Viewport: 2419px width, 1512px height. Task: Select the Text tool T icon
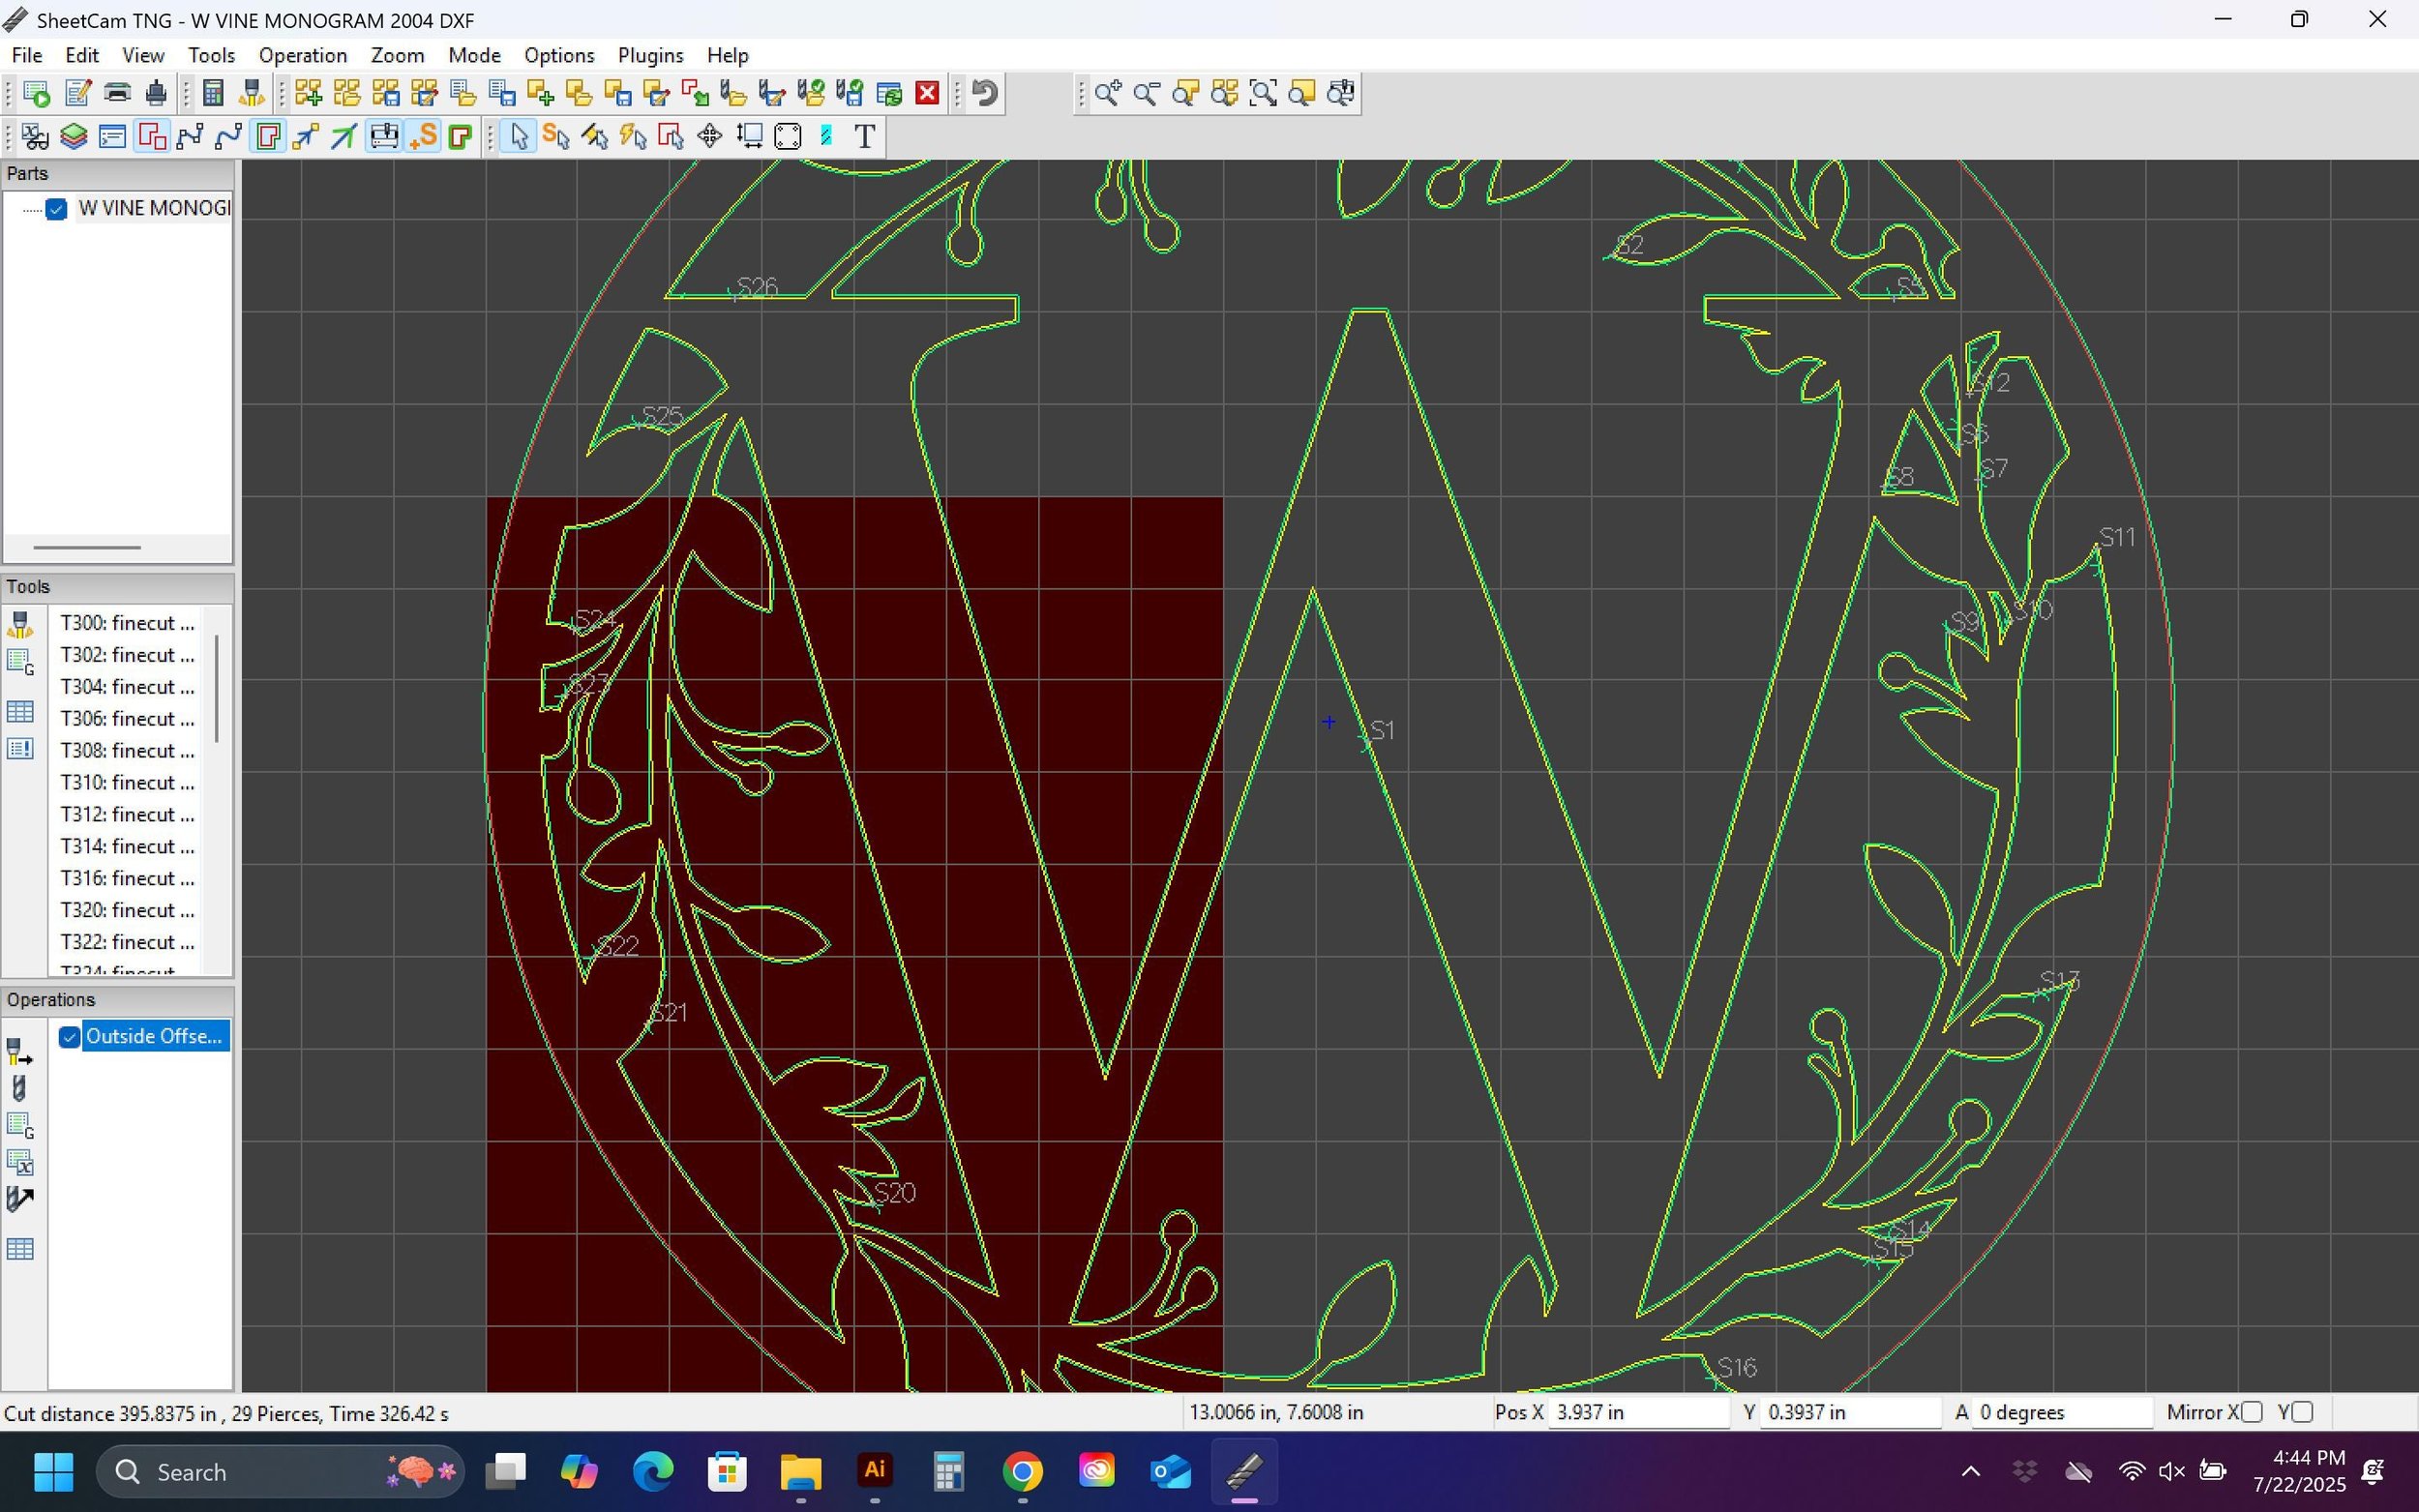(865, 136)
